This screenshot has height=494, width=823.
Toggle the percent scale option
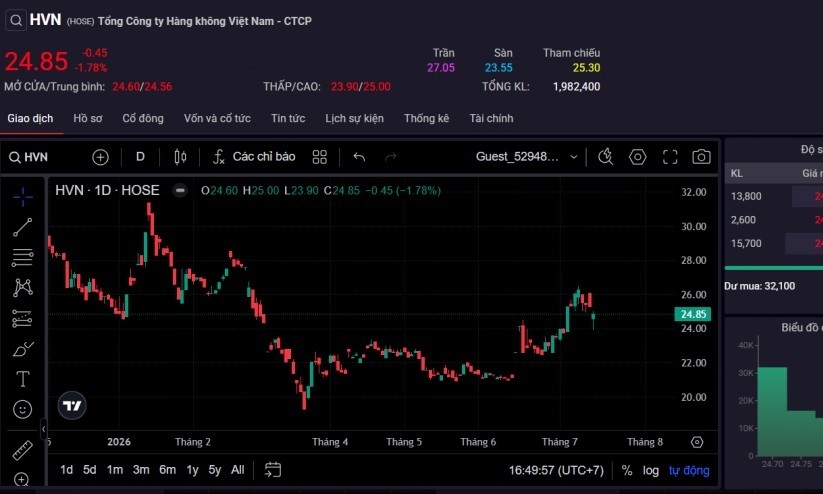coord(627,470)
